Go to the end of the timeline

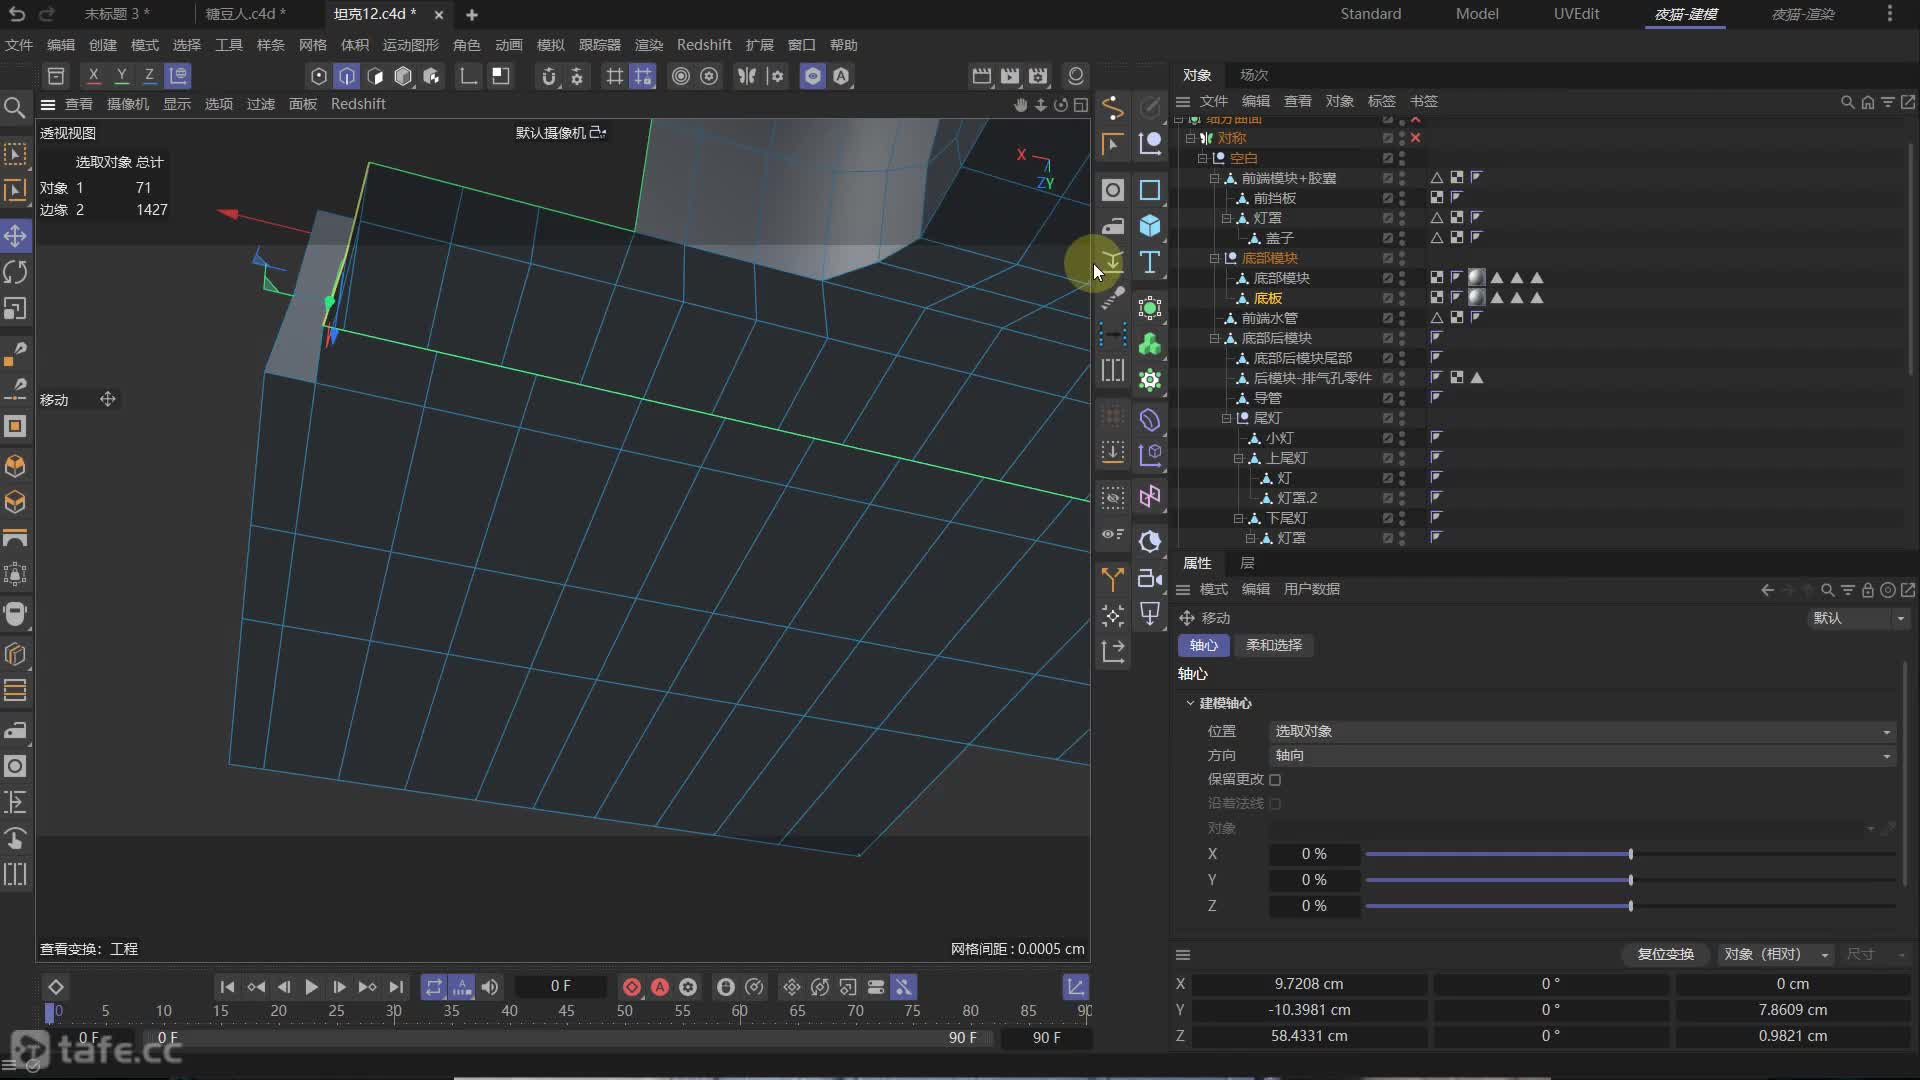(x=396, y=987)
